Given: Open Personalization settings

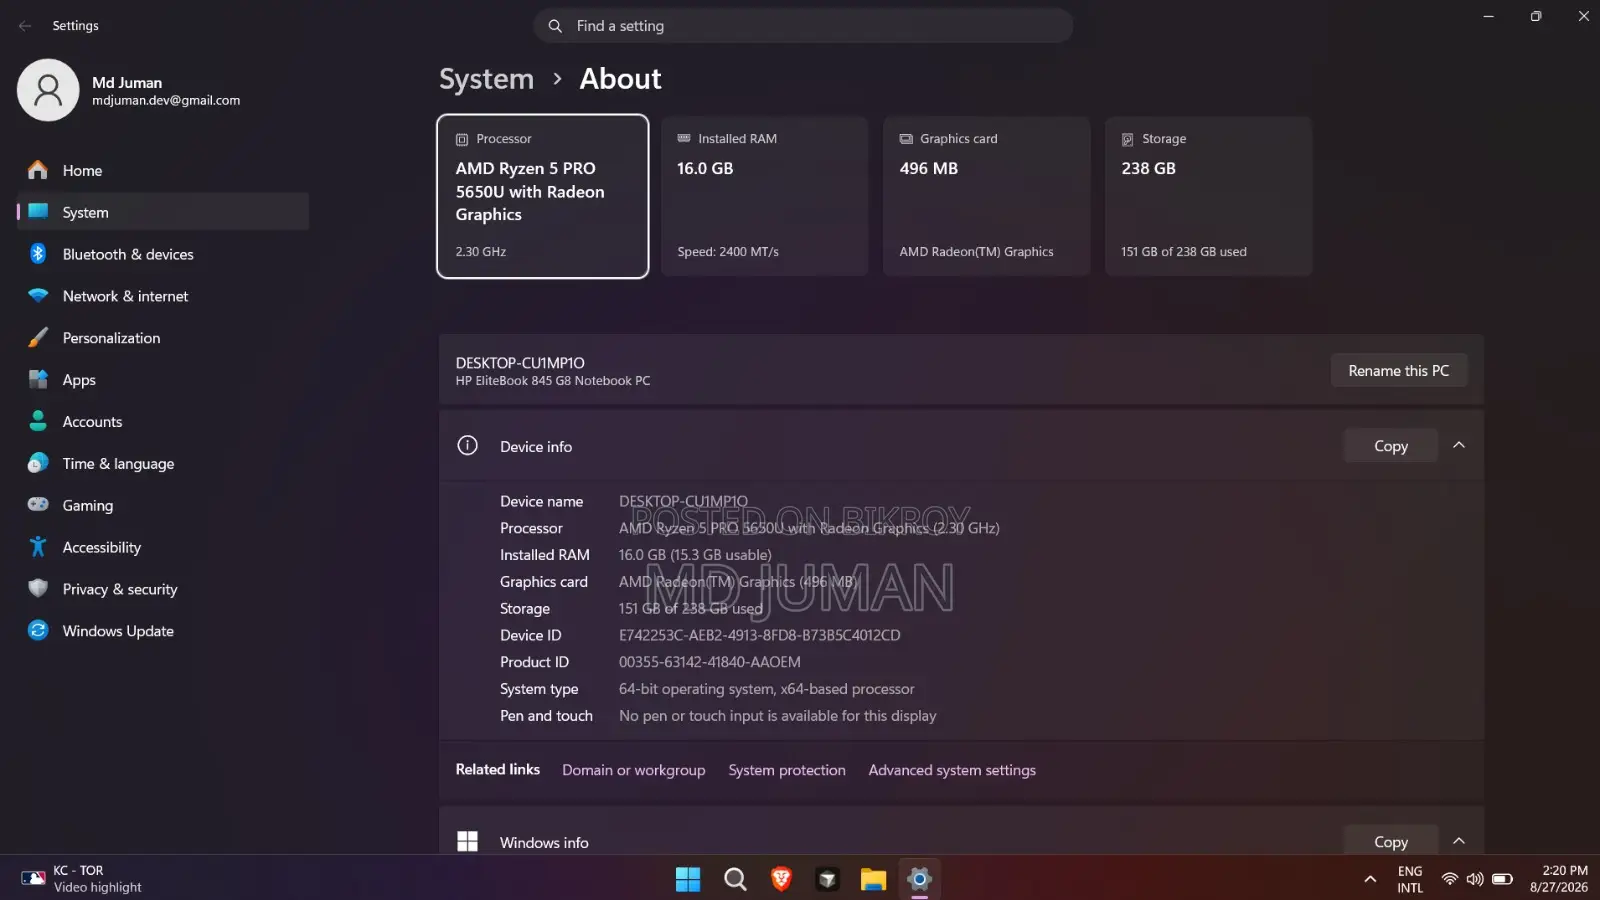Looking at the screenshot, I should coord(163,338).
